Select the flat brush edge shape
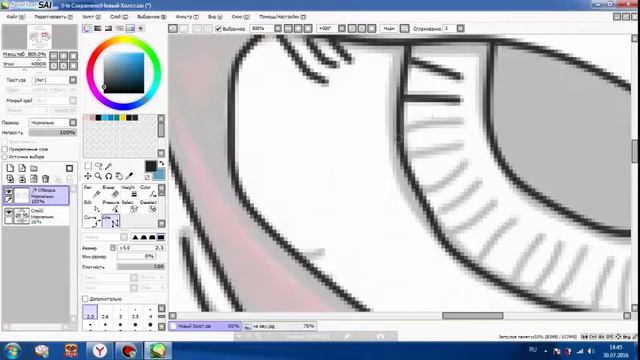The height and width of the screenshot is (360, 640). 161,237
